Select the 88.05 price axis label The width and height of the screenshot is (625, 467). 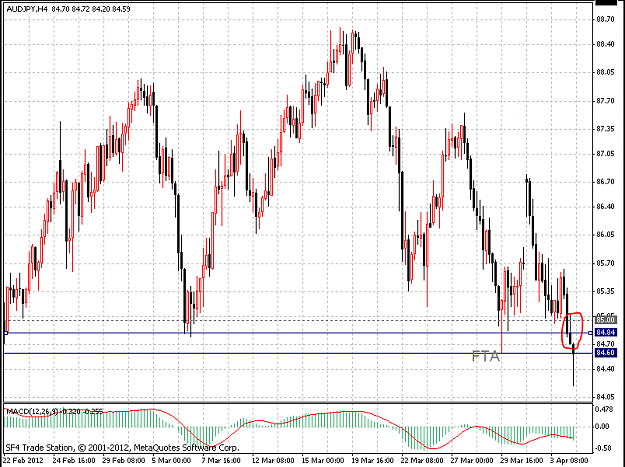coord(605,72)
